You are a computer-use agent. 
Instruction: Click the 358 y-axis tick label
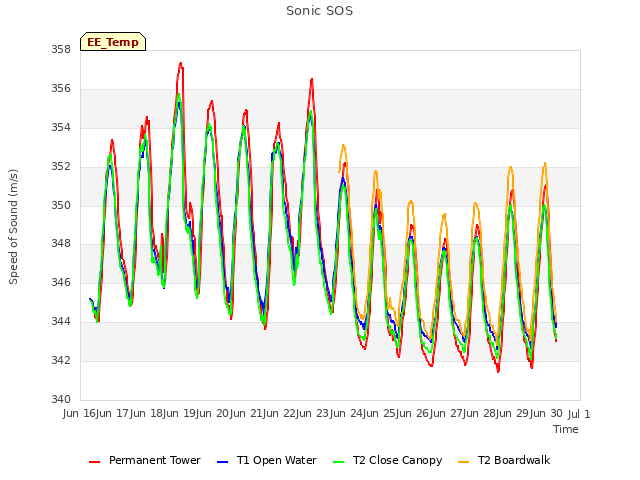click(x=61, y=49)
